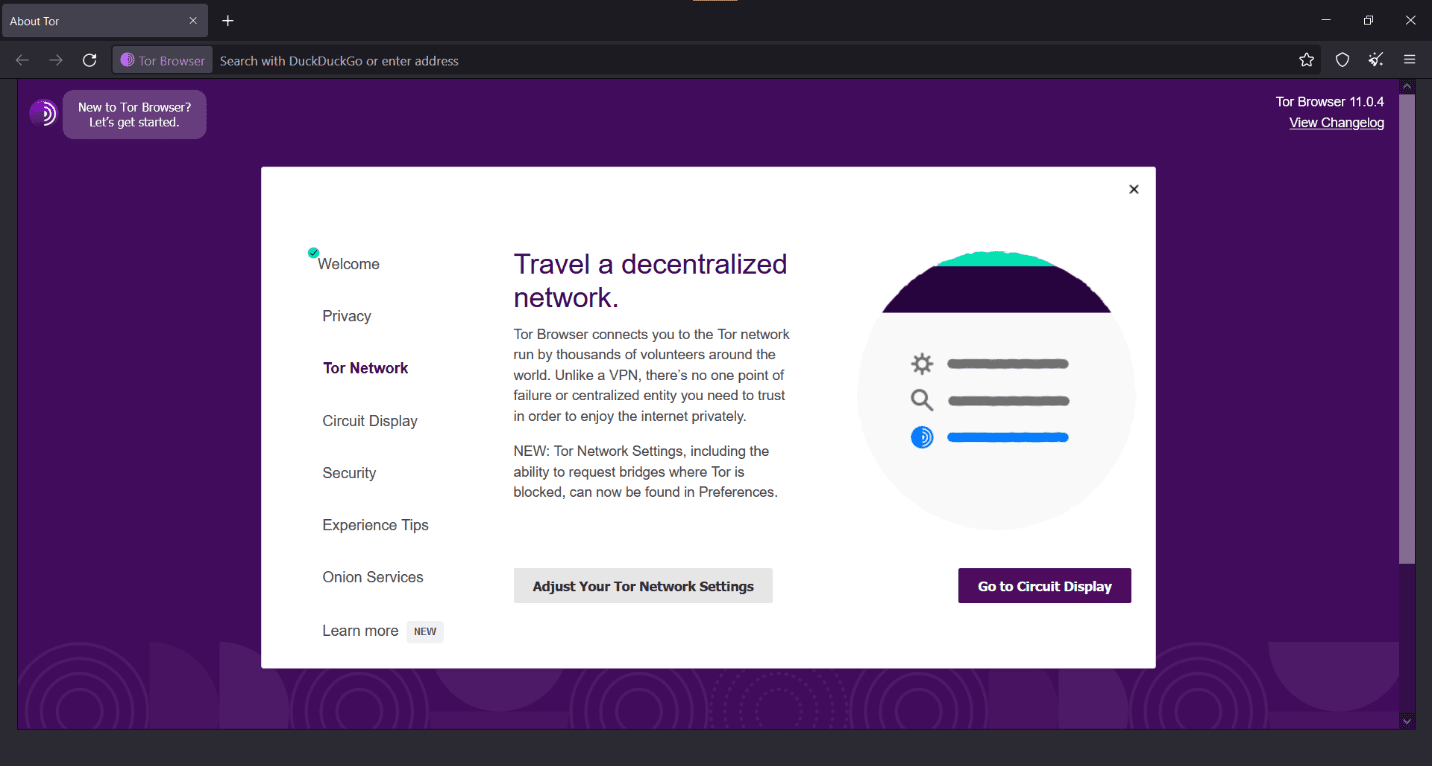Click the scrollbar up arrow
This screenshot has width=1432, height=766.
click(x=1407, y=87)
